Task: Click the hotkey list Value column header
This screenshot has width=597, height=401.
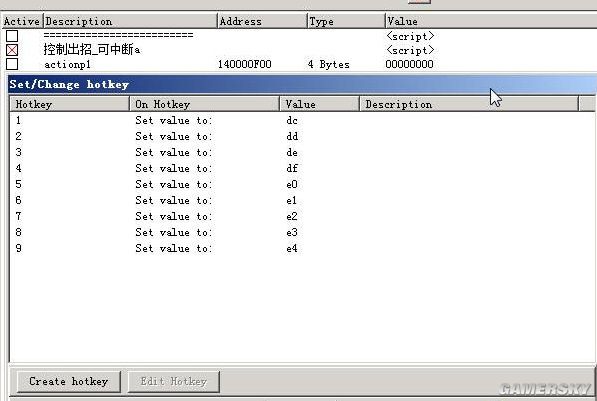Action: (x=319, y=104)
